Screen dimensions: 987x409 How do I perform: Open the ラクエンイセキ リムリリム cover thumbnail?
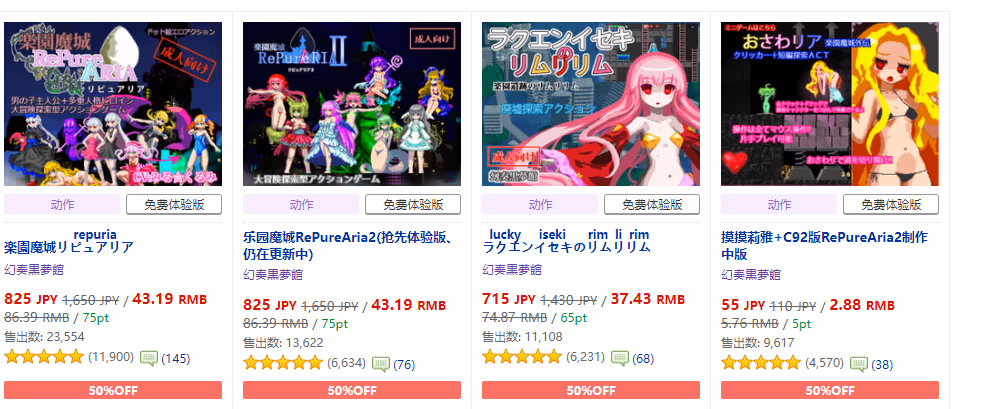591,104
